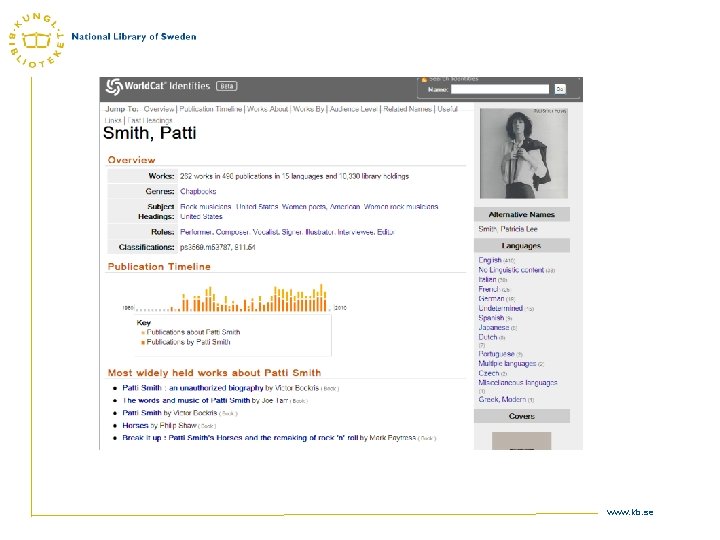
Task: Open the Vocalist role link
Action: pos(266,232)
